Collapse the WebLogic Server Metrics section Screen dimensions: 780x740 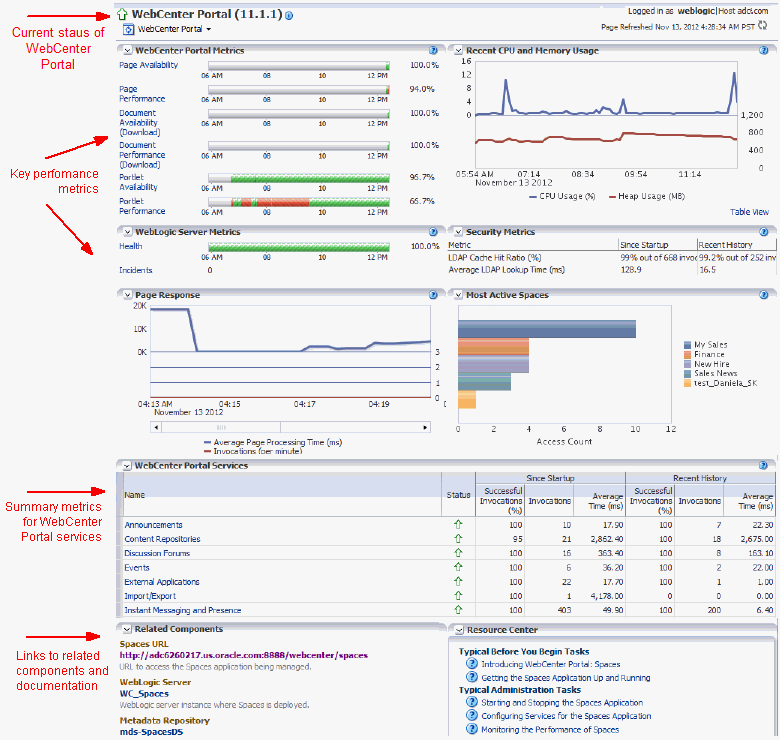pos(127,232)
